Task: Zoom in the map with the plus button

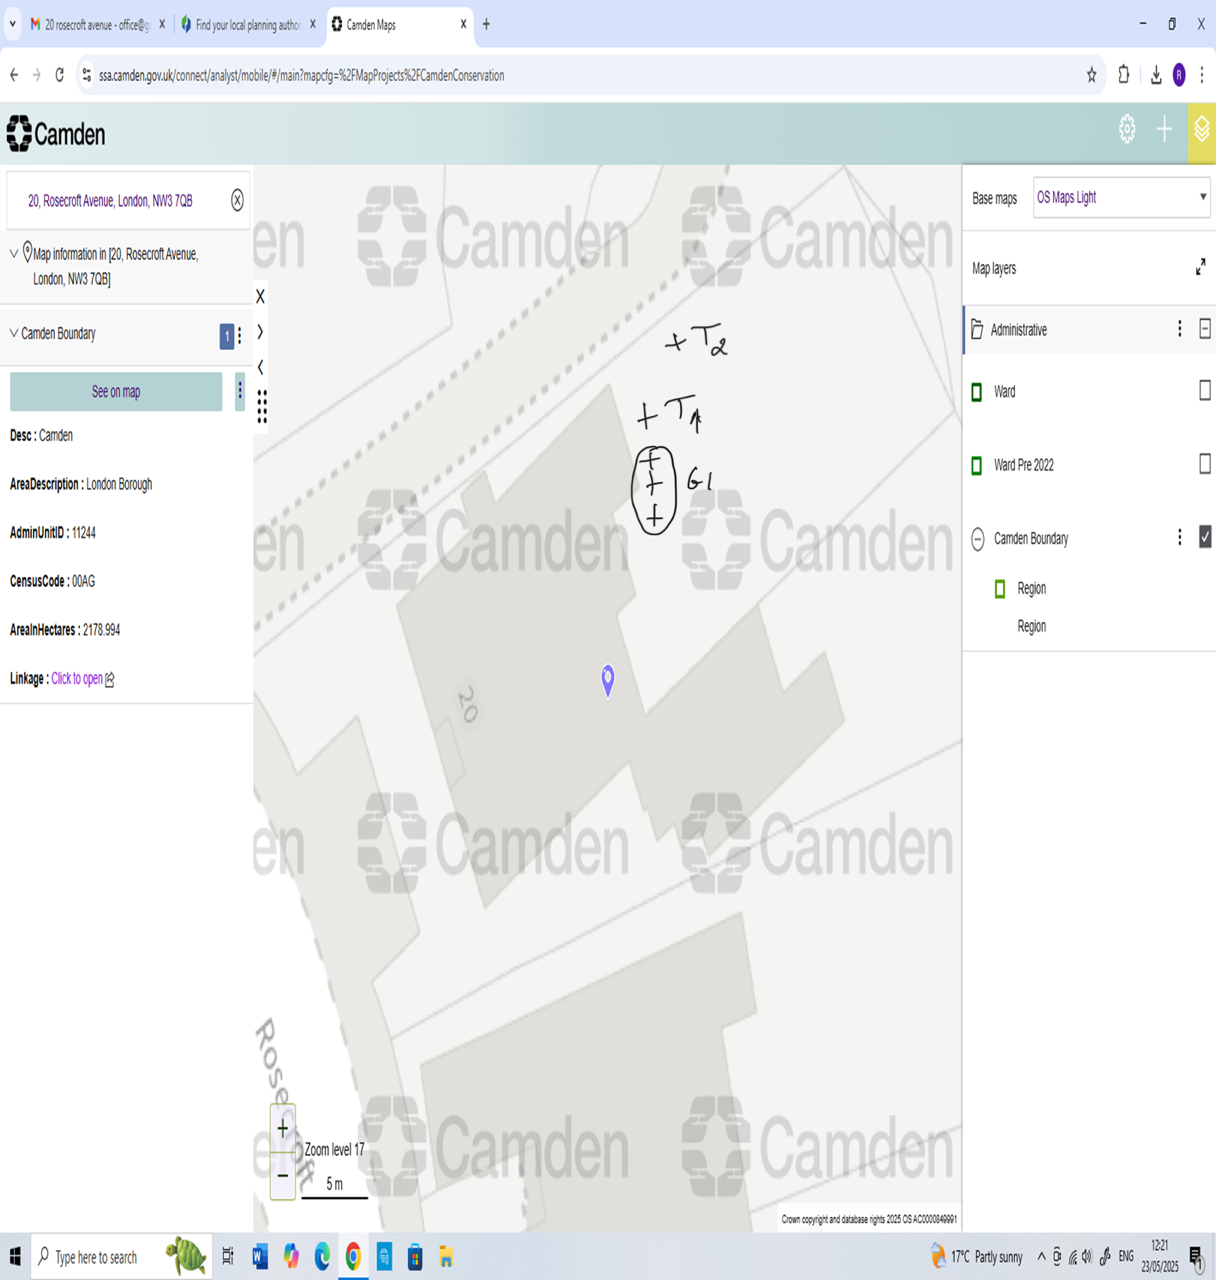Action: tap(283, 1129)
